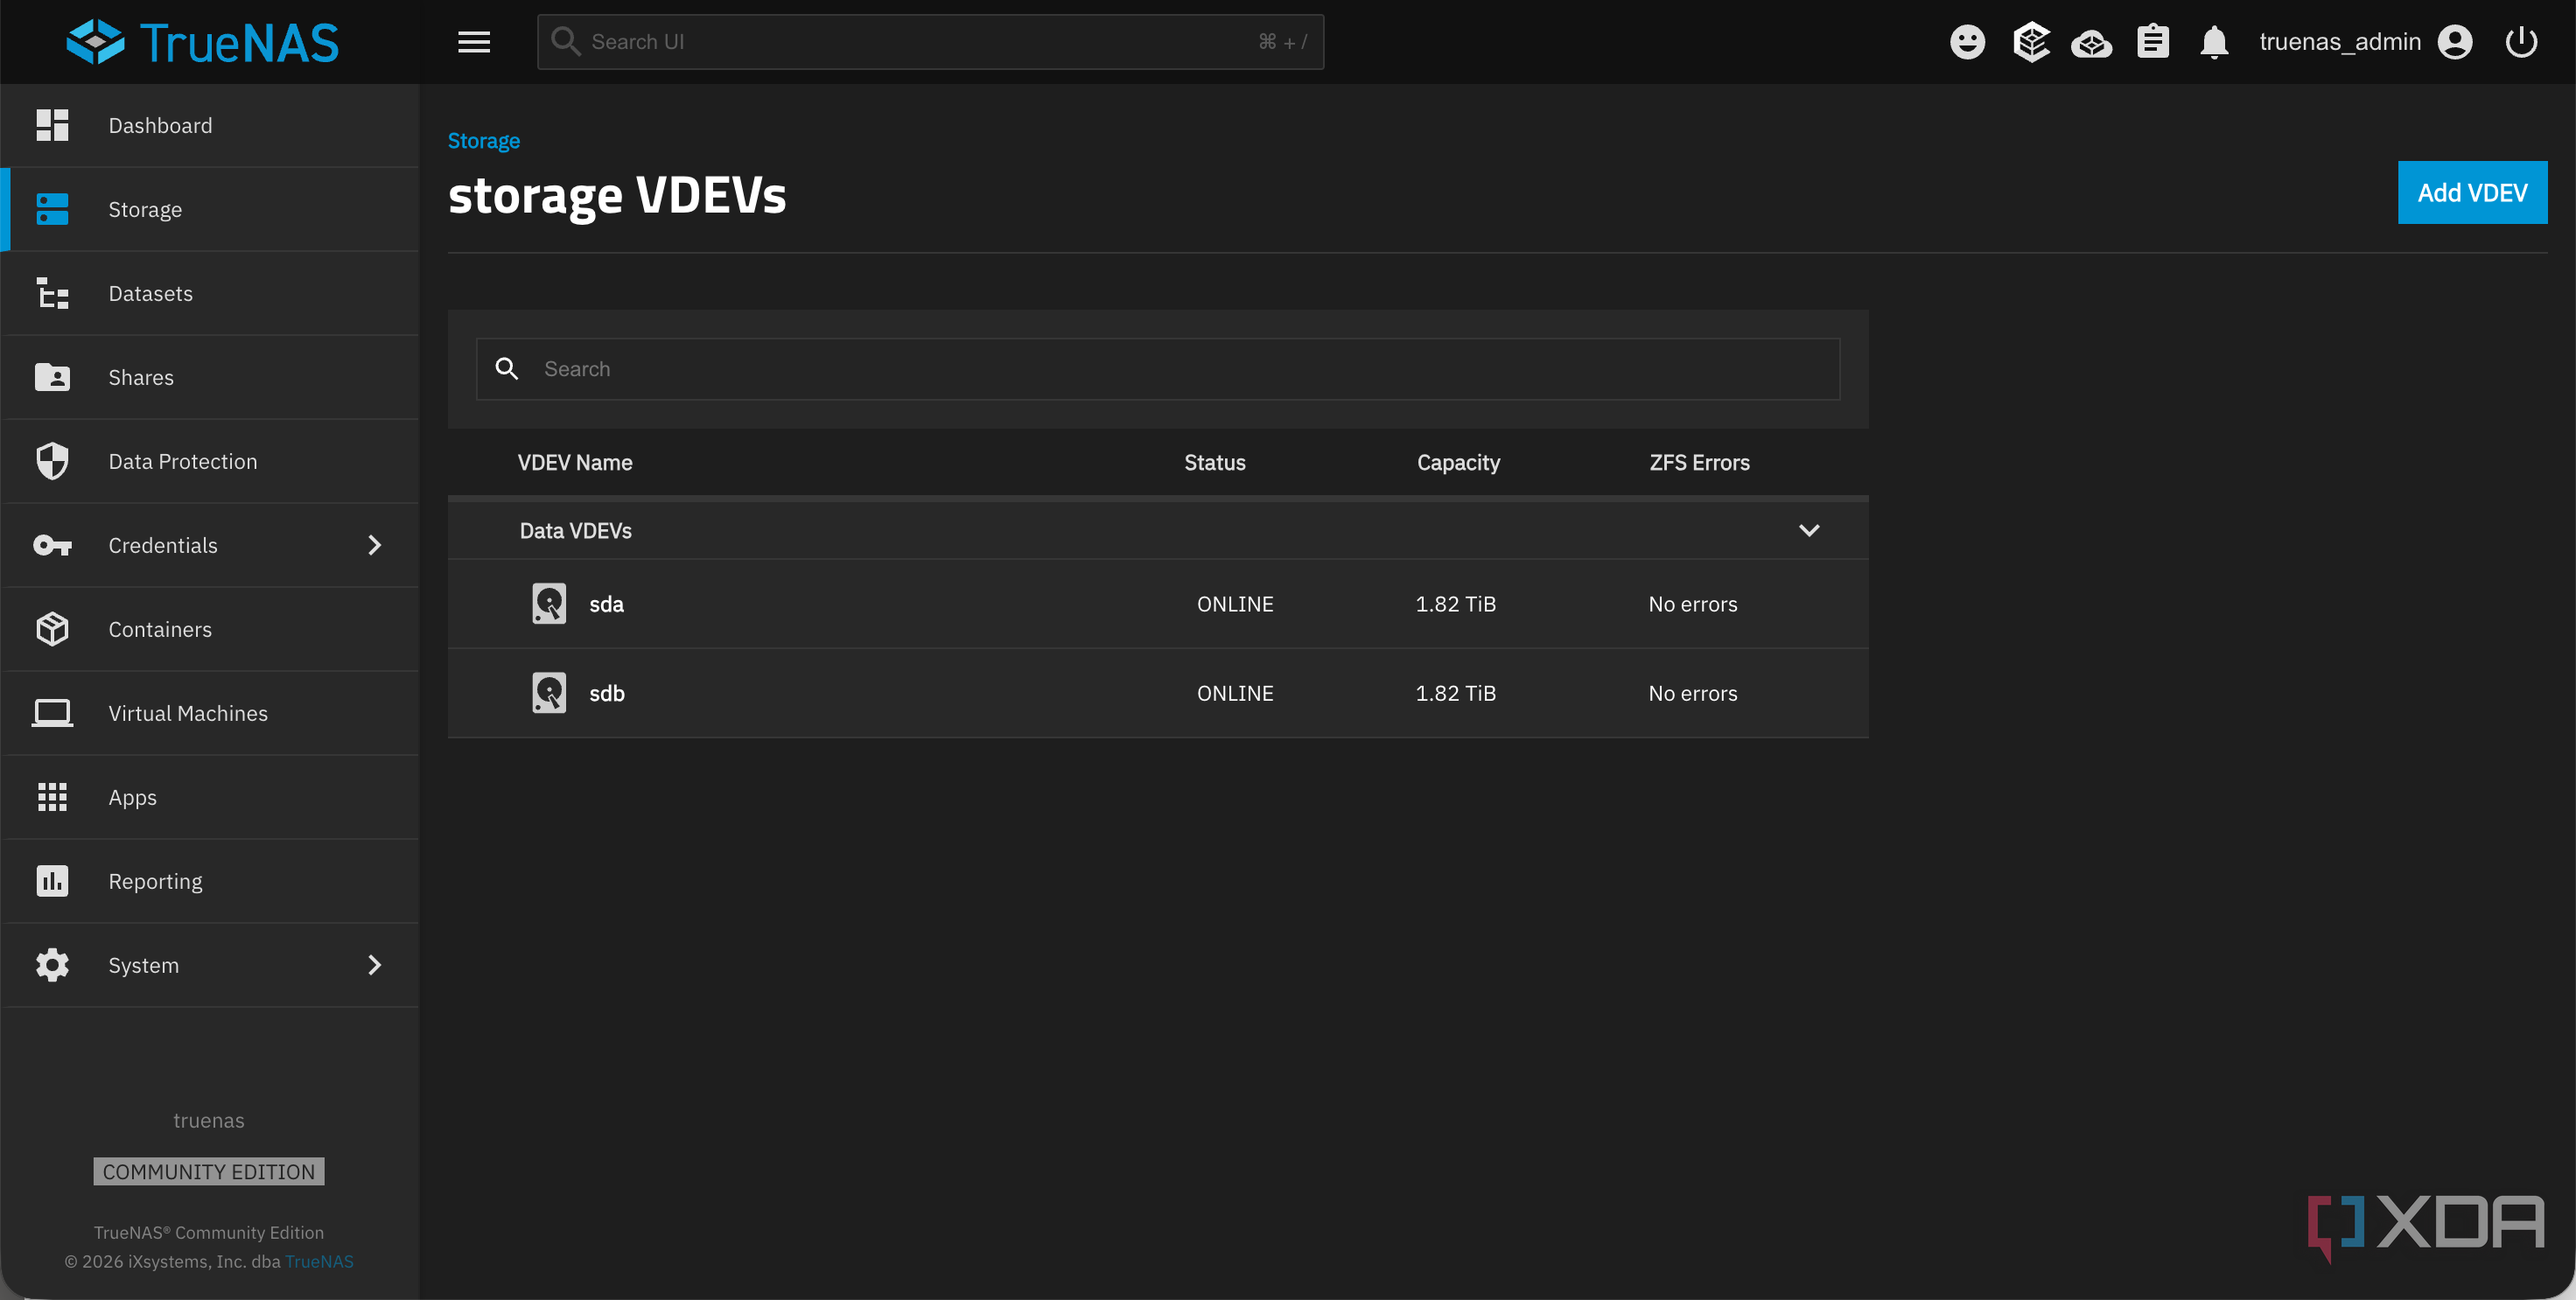This screenshot has height=1300, width=2576.
Task: Click the truenas_admin username
Action: [2340, 42]
